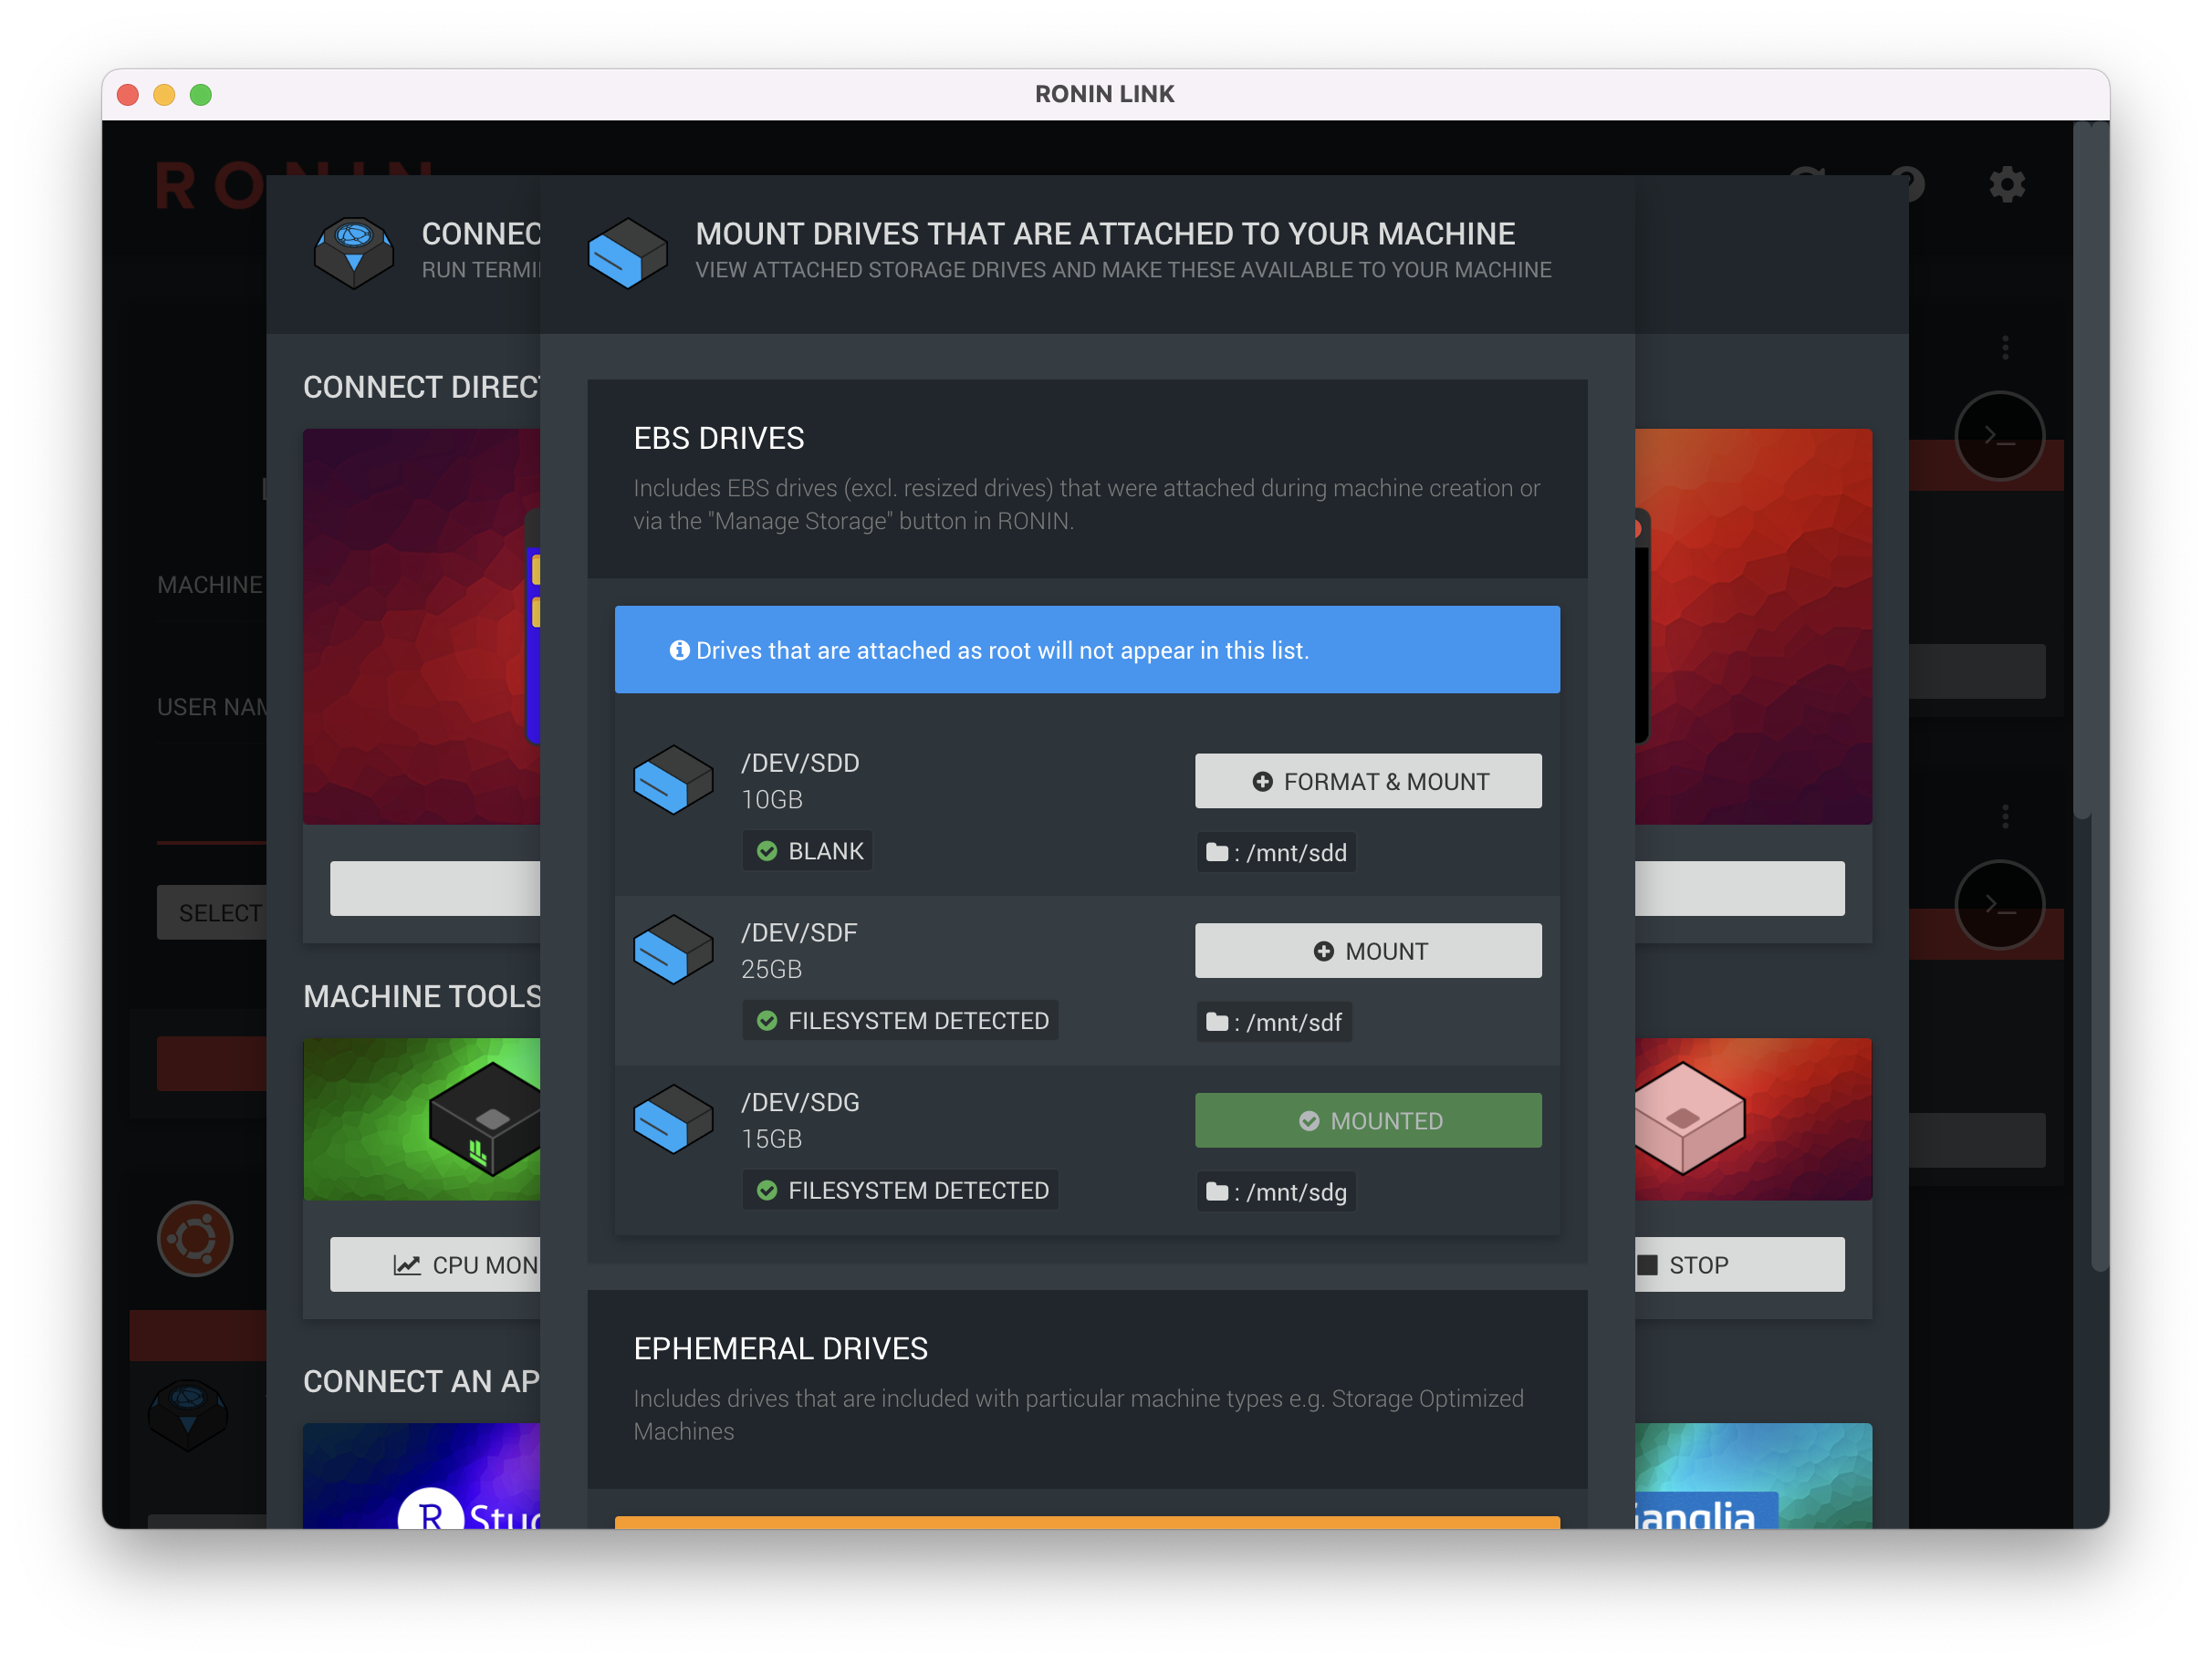The height and width of the screenshot is (1664, 2212).
Task: Click the FILESYSTEM DETECTED badge under /DEV/SDF
Action: pos(900,1020)
